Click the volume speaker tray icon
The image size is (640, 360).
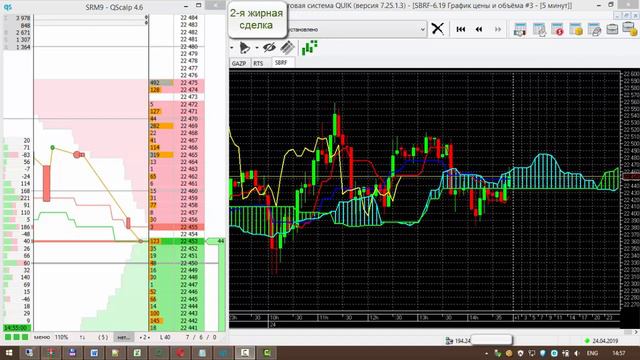tap(576, 353)
